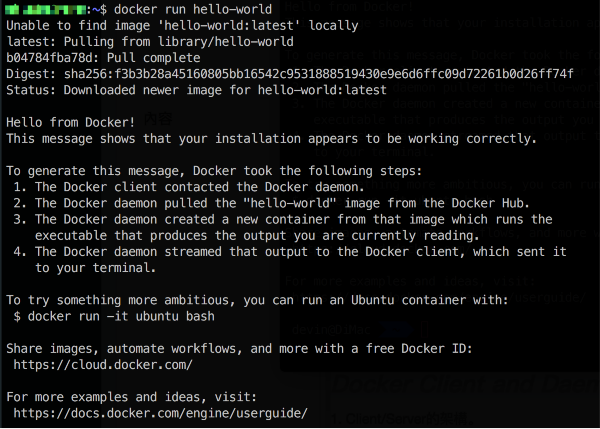Click the 'To generate this message' line
The height and width of the screenshot is (429, 600).
214,171
